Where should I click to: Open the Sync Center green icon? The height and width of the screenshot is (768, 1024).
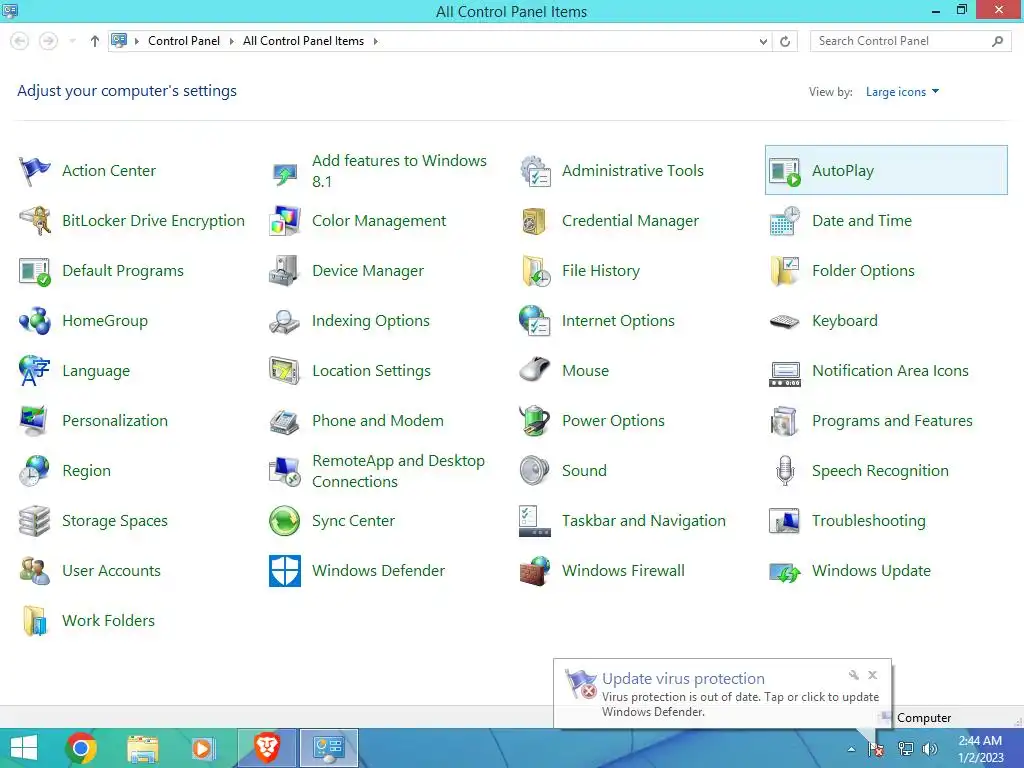285,520
